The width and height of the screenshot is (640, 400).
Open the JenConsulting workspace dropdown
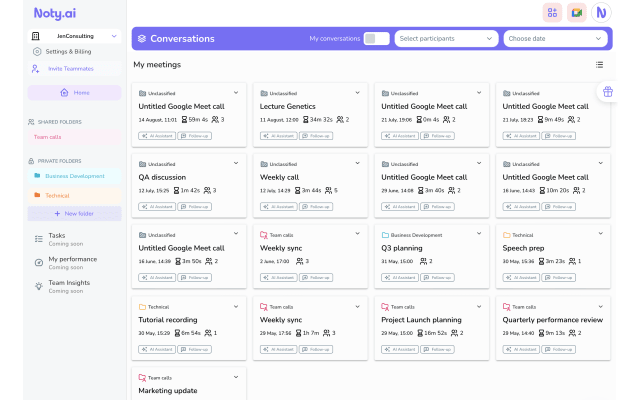pos(74,36)
